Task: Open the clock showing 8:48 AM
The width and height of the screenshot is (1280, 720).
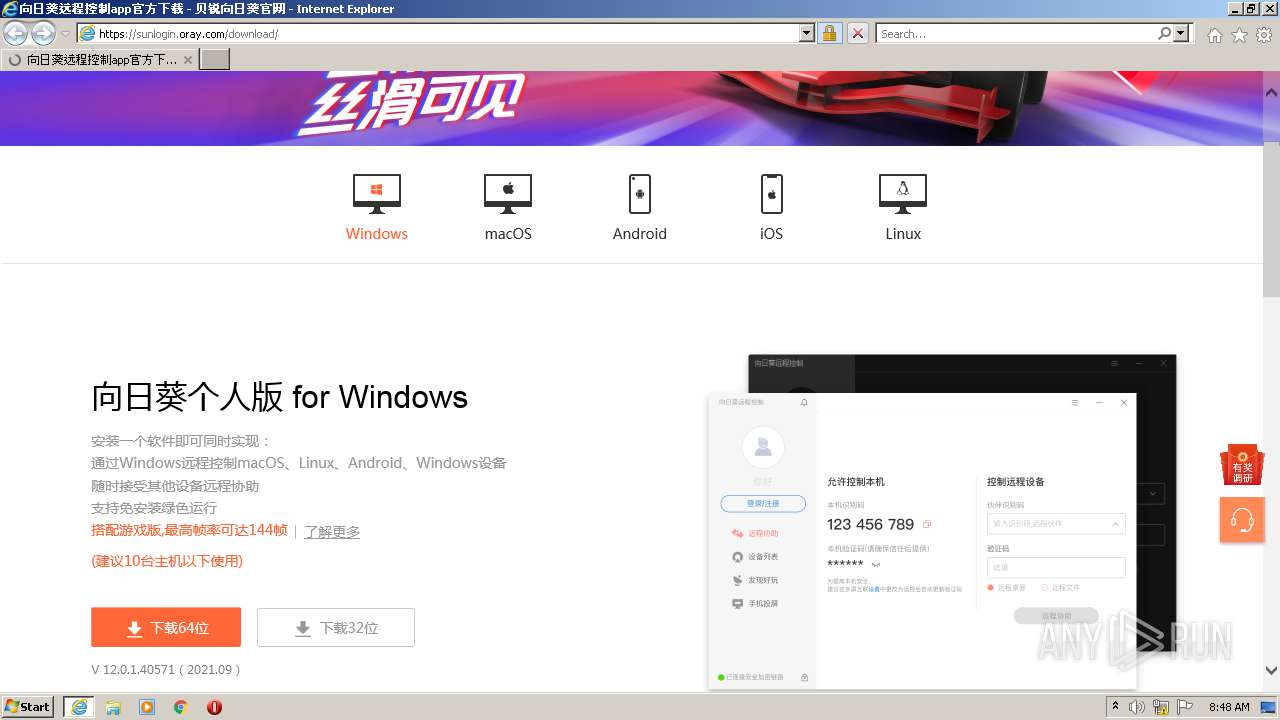Action: pyautogui.click(x=1229, y=707)
